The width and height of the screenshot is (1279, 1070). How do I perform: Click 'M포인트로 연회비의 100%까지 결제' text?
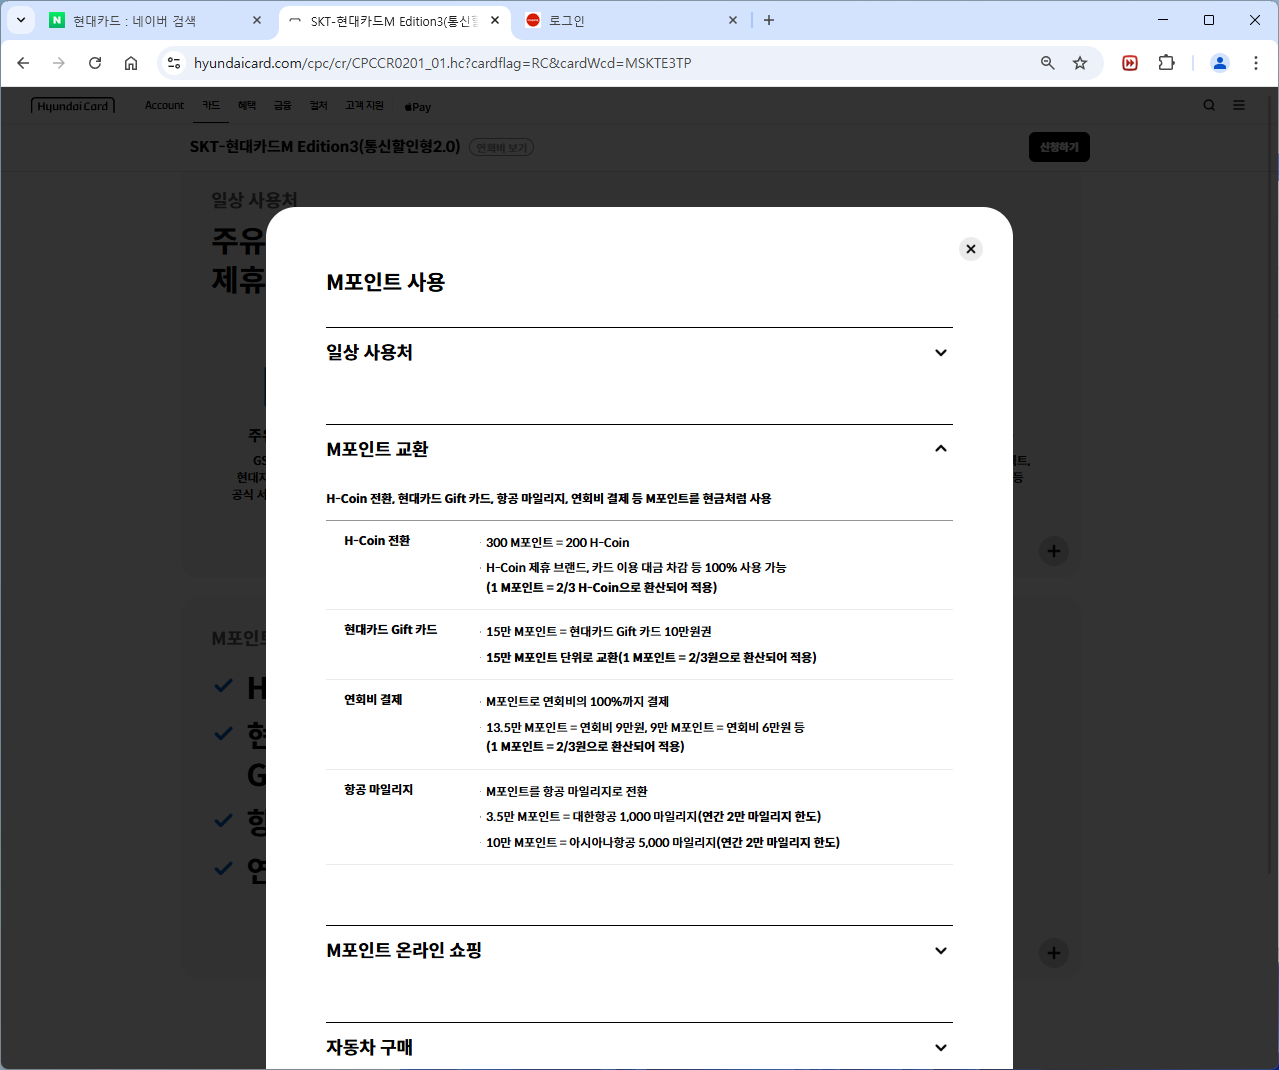pyautogui.click(x=577, y=702)
